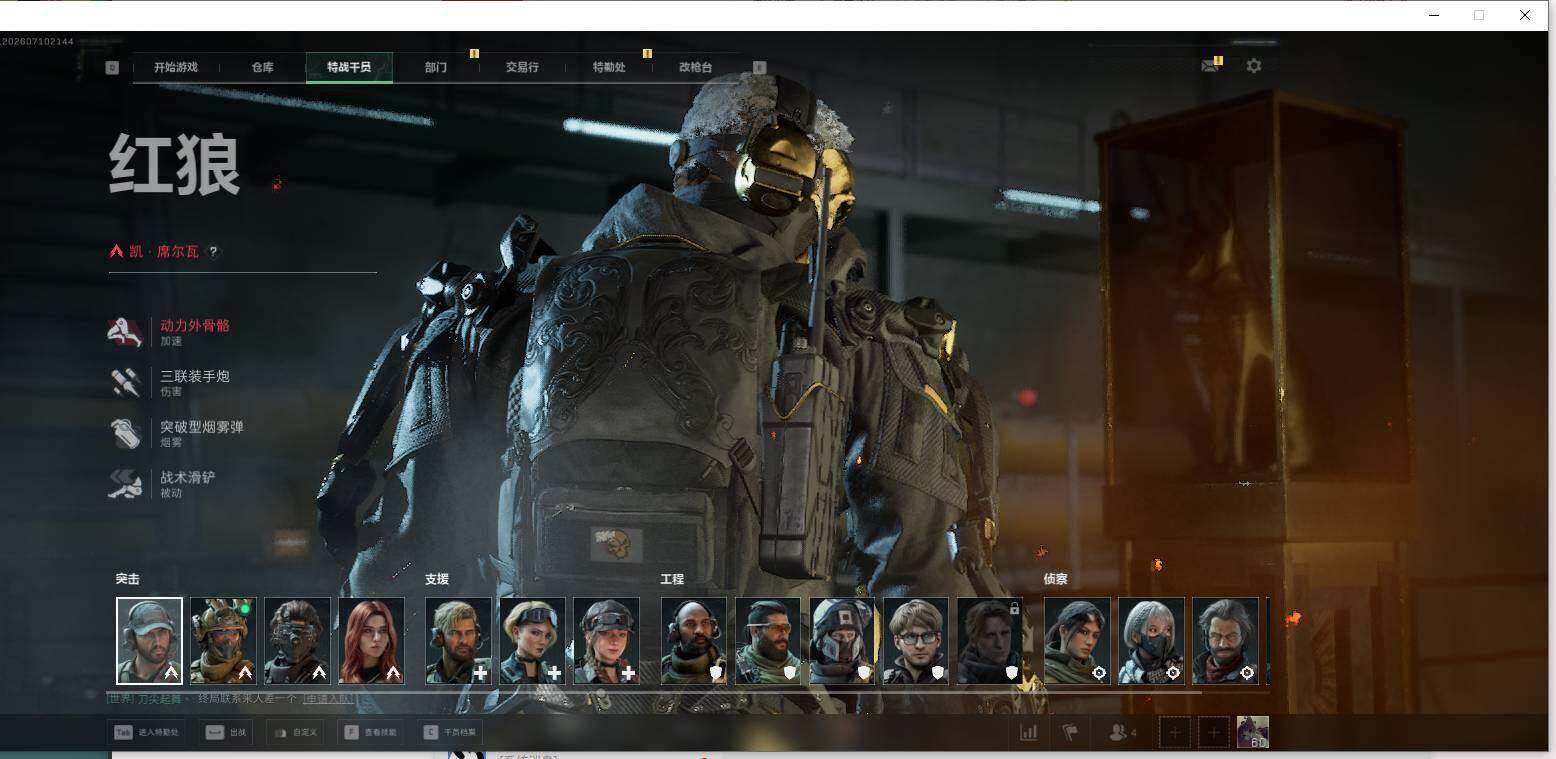Viewport: 1556px width, 759px height.
Task: Click the 凯·席尔瓦 operator name text
Action: 164,252
